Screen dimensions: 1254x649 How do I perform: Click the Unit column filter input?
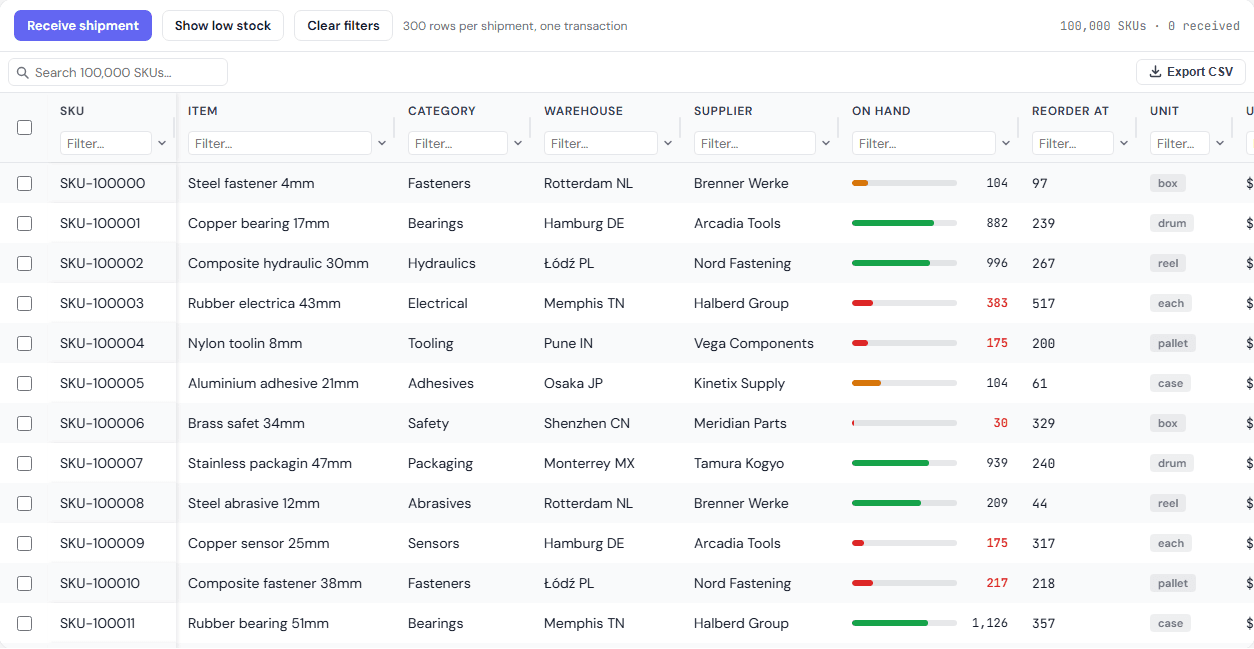click(x=1180, y=143)
